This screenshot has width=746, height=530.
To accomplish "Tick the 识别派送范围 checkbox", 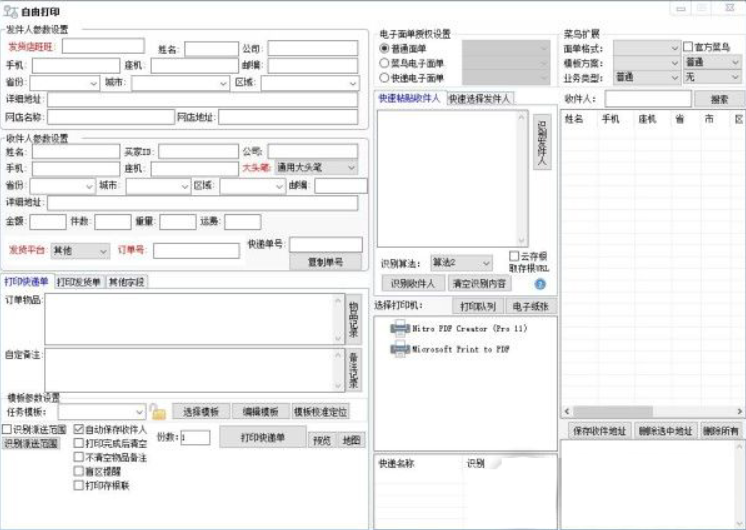I will click(x=7, y=430).
